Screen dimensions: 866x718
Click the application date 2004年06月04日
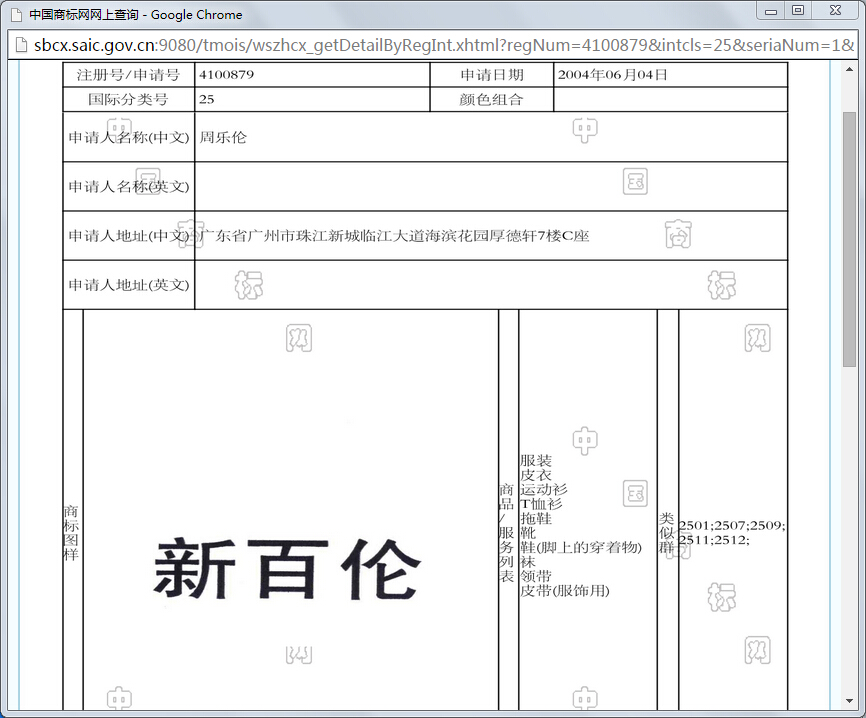click(612, 75)
